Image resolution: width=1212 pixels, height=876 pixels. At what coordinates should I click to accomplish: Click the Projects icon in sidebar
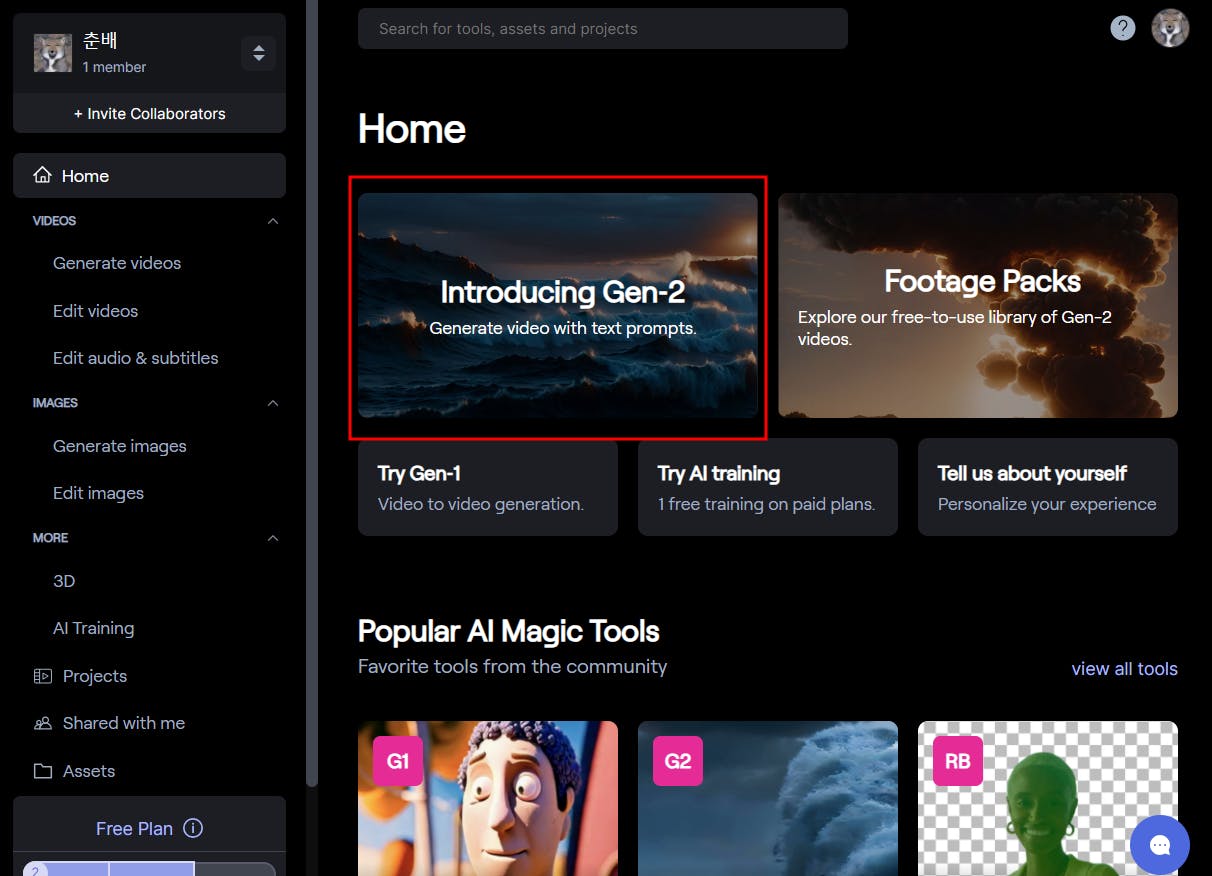42,676
